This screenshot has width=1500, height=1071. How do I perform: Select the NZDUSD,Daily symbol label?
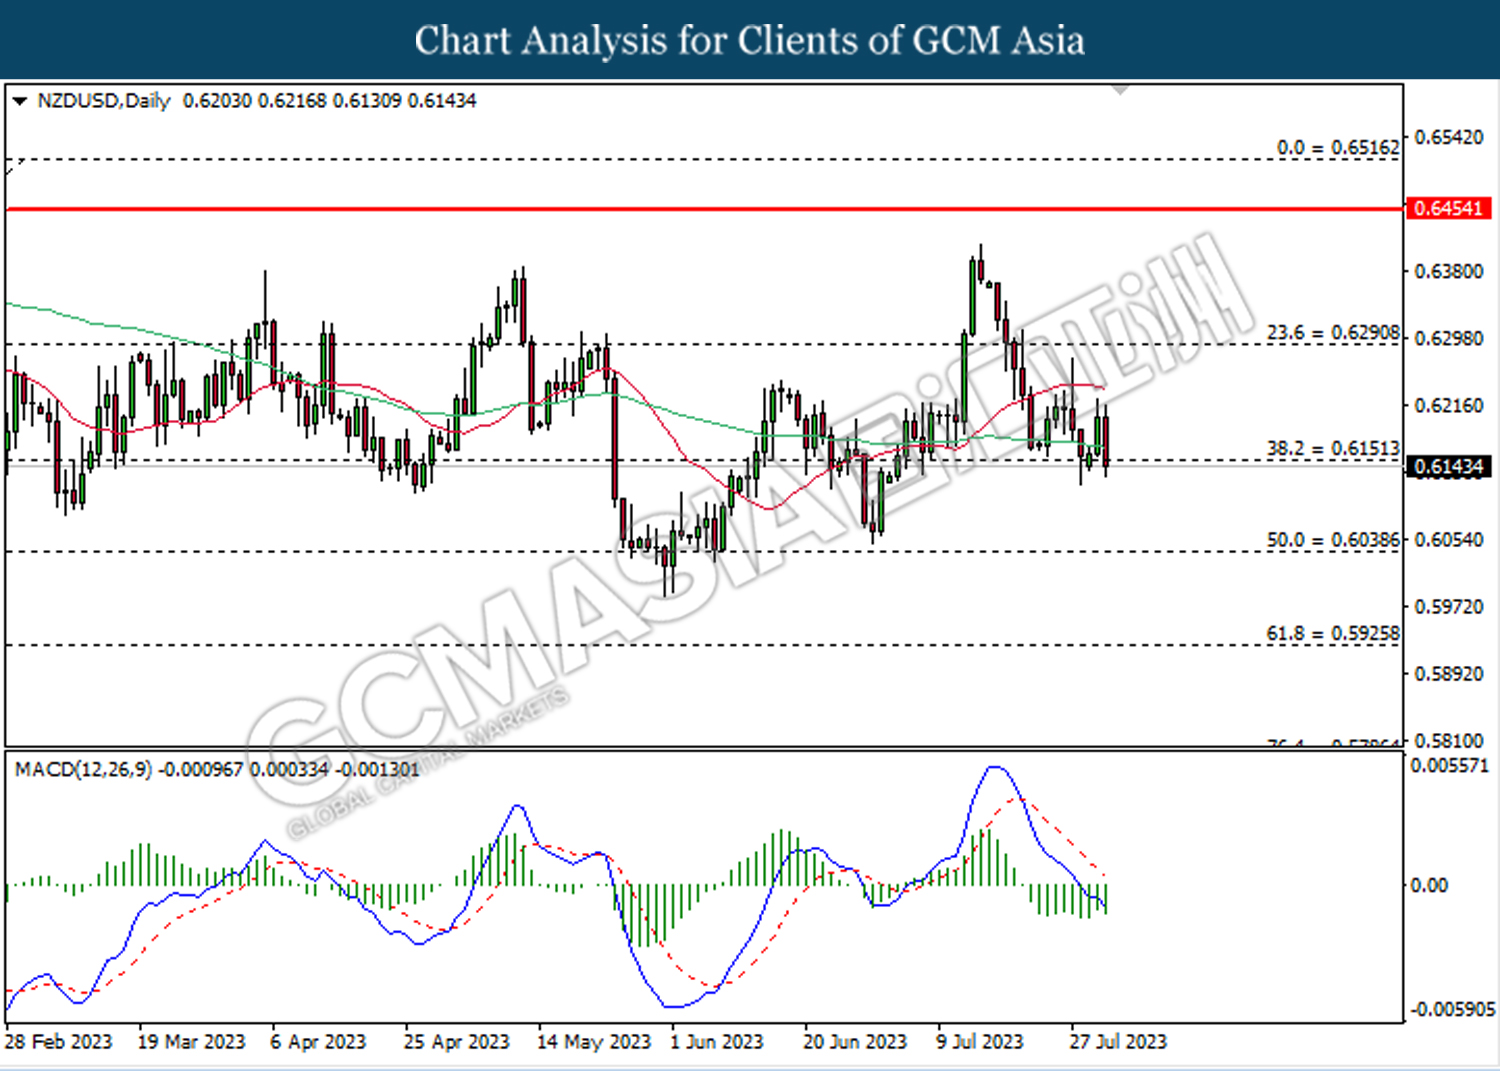click(104, 101)
